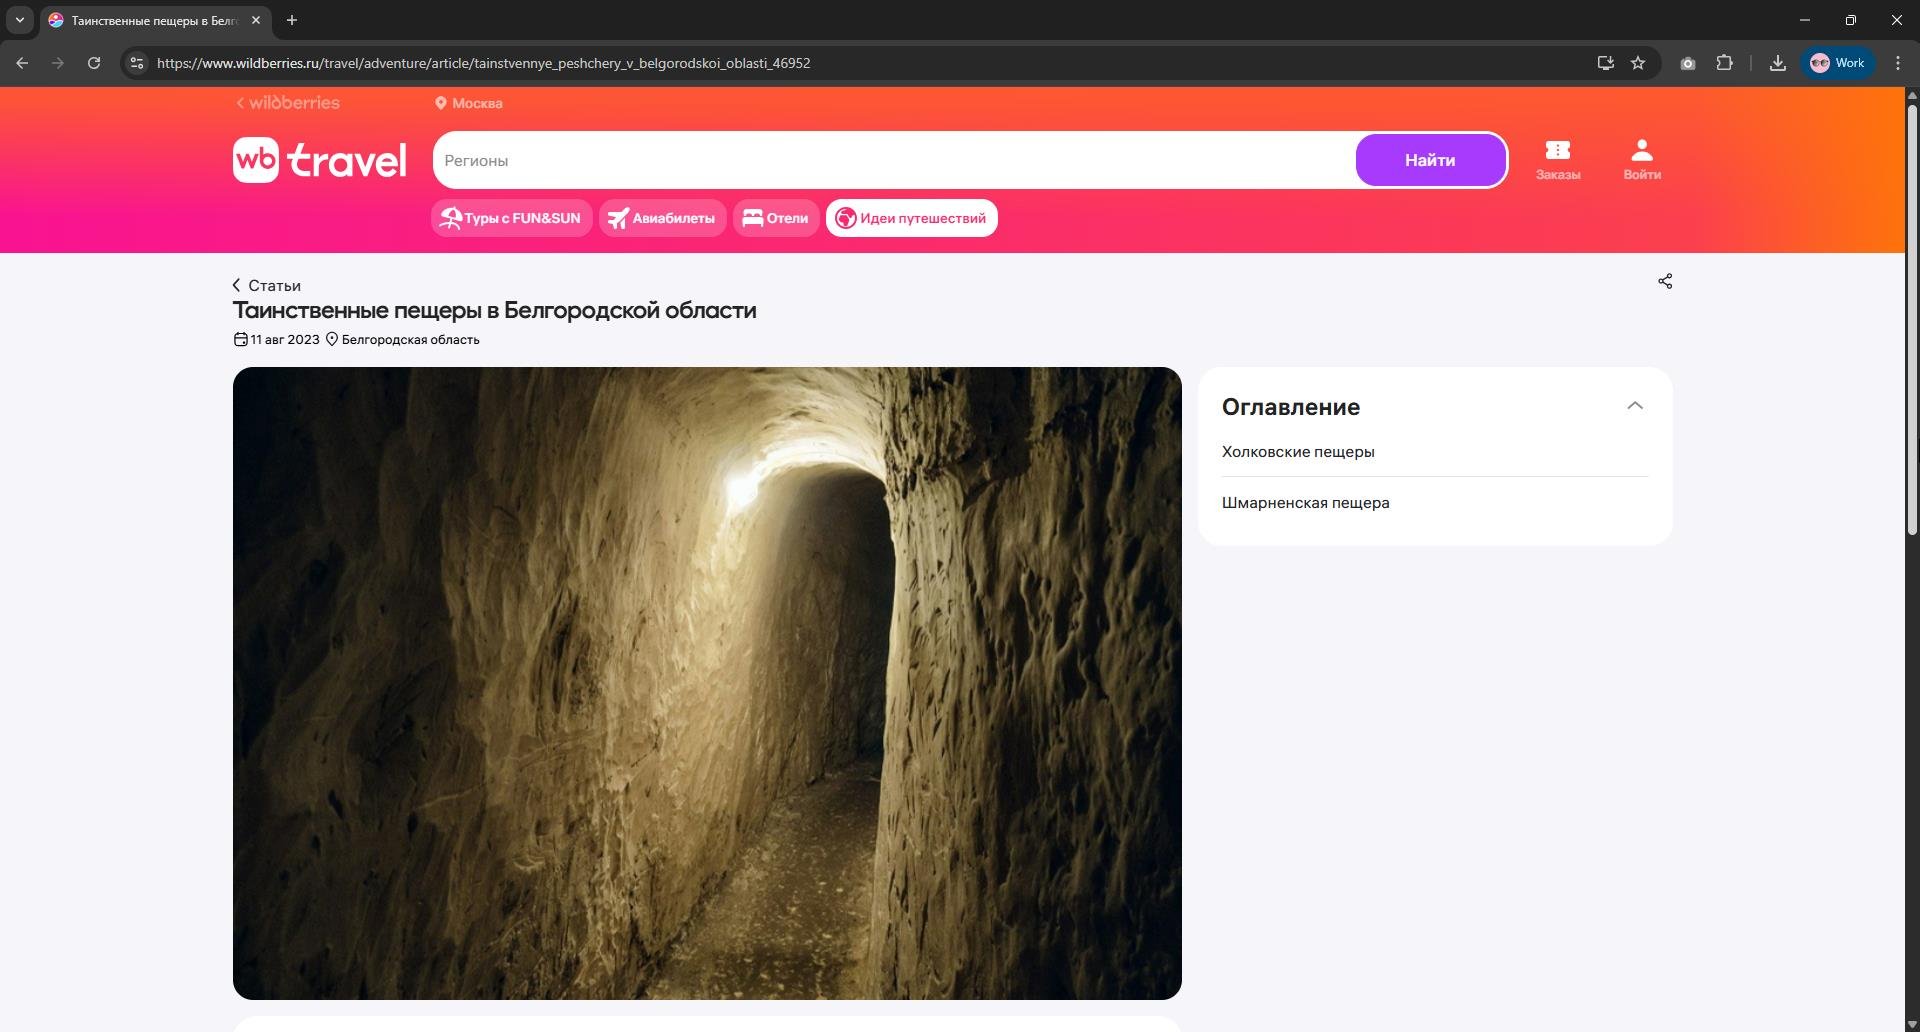
Task: Click the wb travel logo
Action: (x=320, y=160)
